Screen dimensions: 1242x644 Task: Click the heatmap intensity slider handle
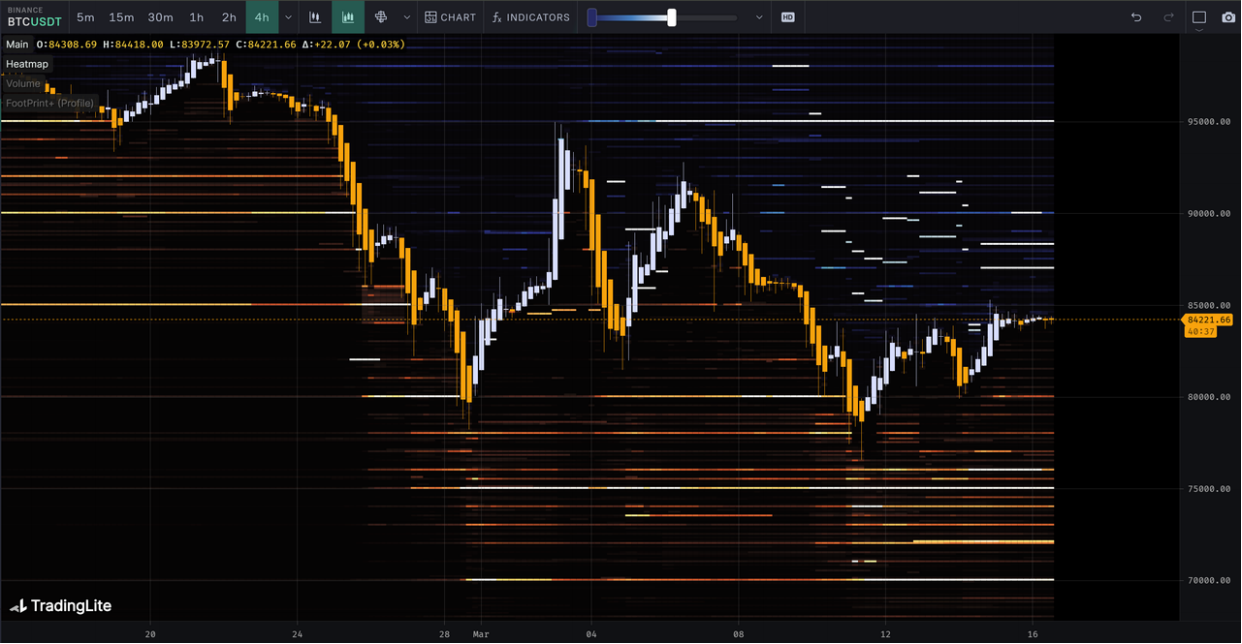tap(672, 17)
